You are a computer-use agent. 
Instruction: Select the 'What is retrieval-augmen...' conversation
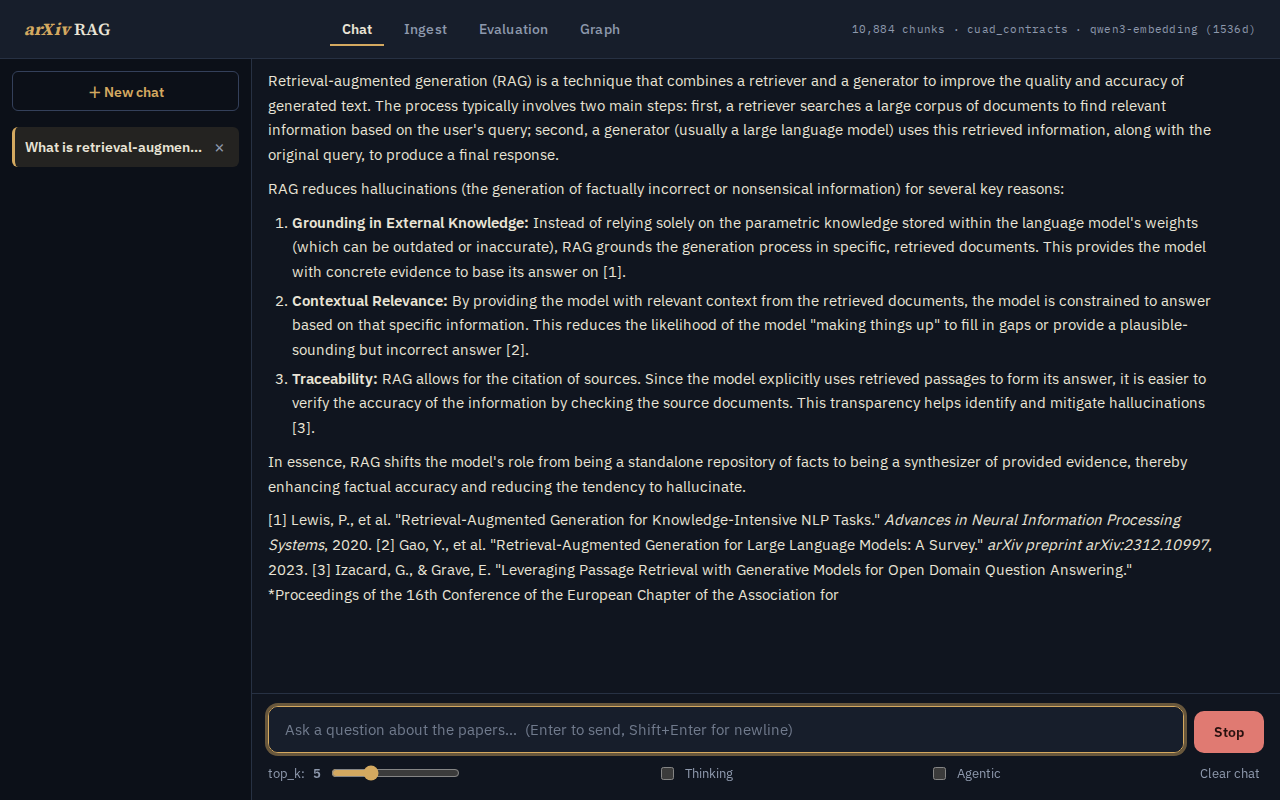click(113, 147)
